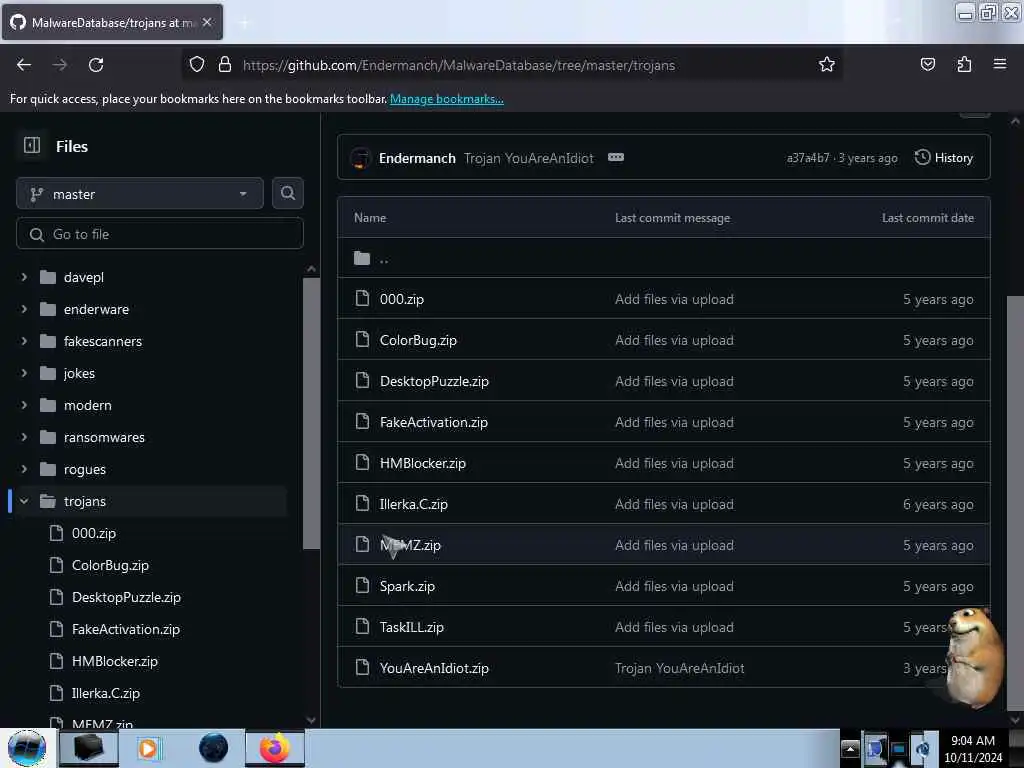Open YouAreAnIdiot.zip in the file table
The height and width of the screenshot is (768, 1024).
(x=434, y=668)
